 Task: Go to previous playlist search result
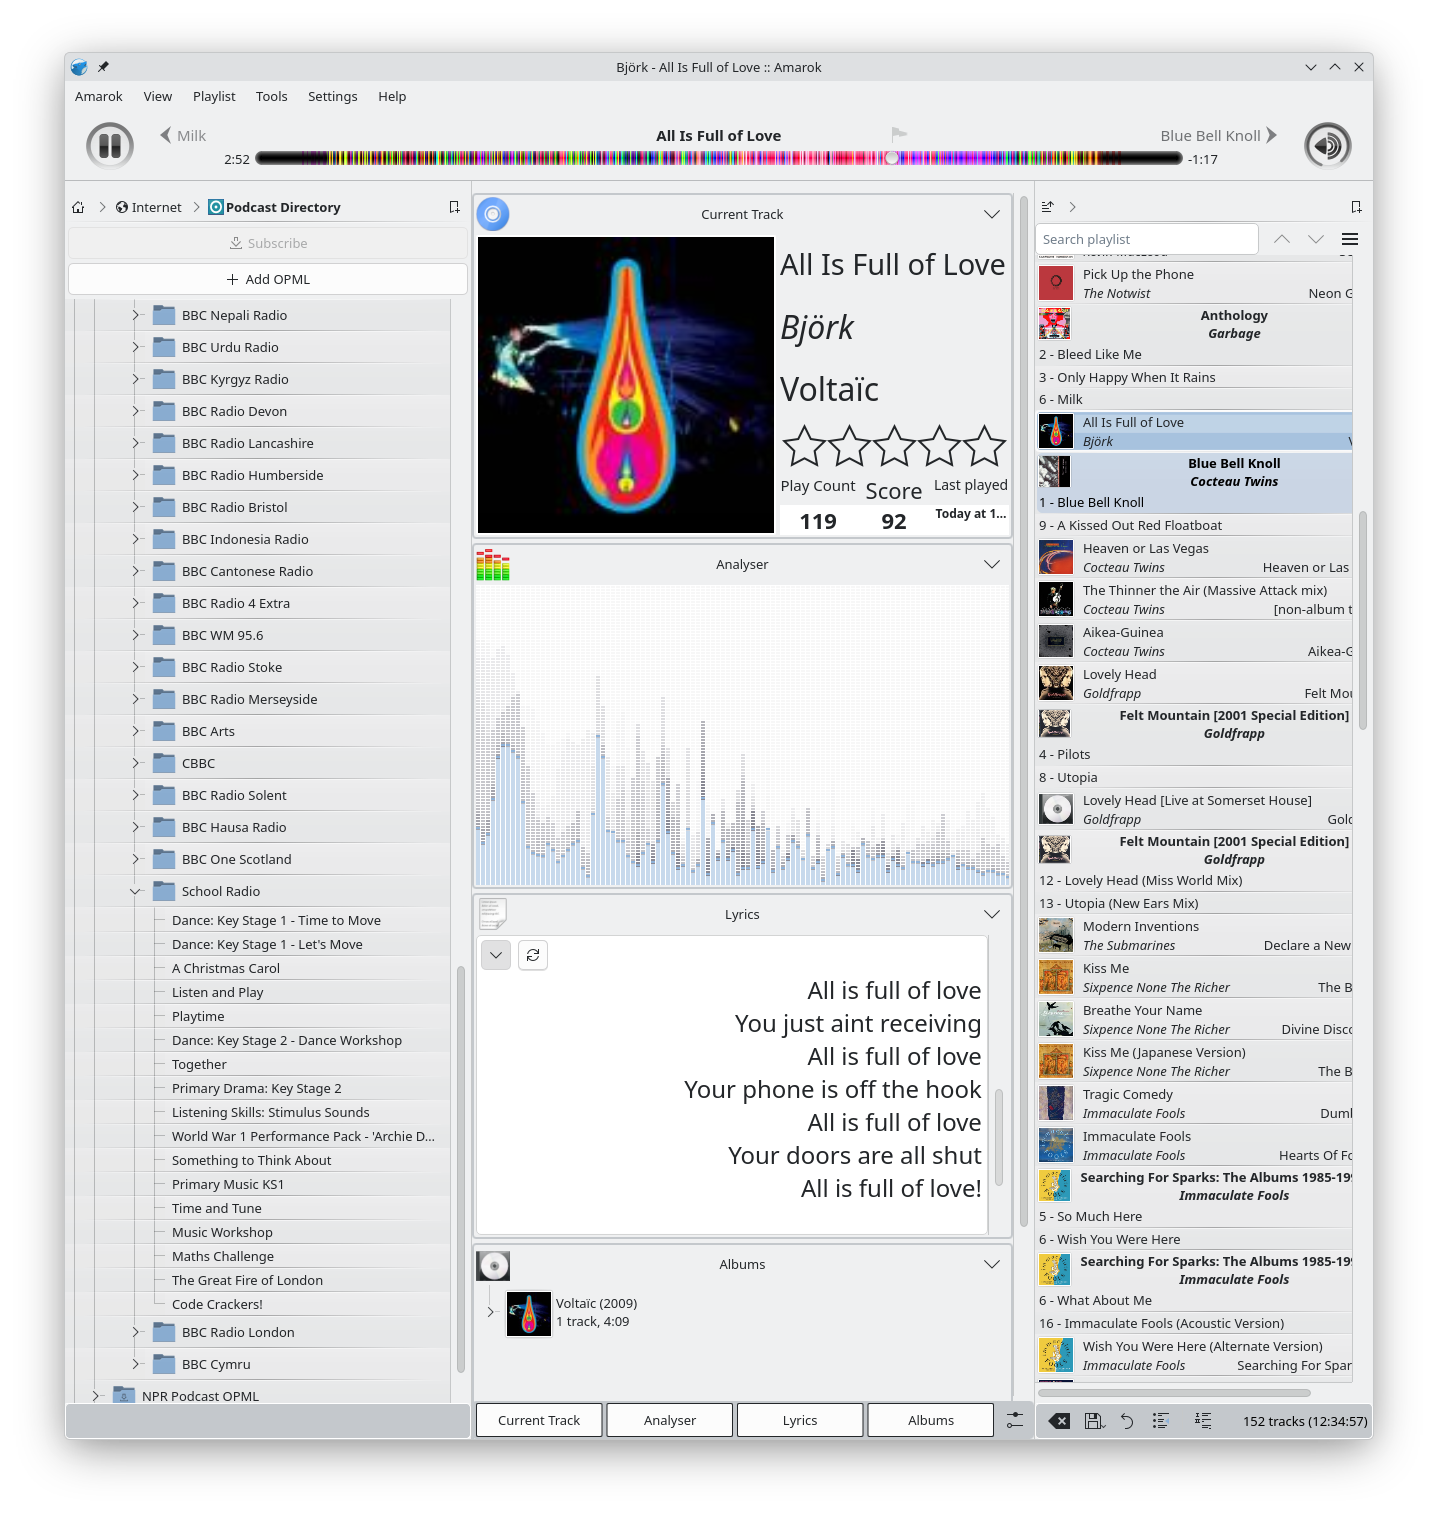[x=1282, y=239]
